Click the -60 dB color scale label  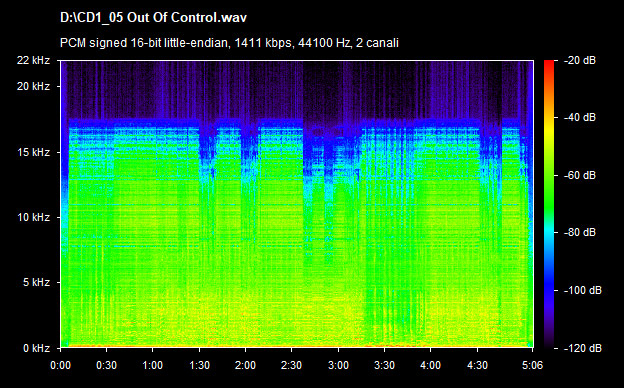(580, 175)
